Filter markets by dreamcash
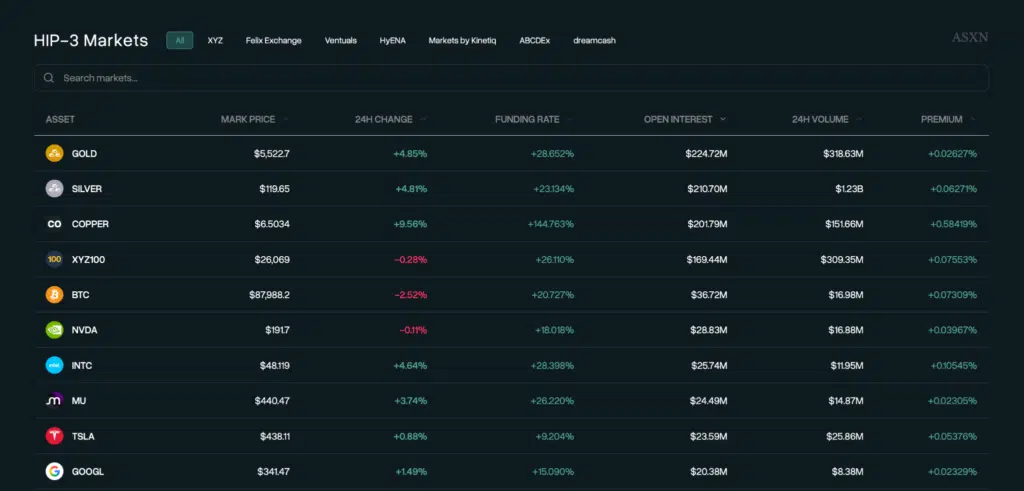The image size is (1024, 491). pyautogui.click(x=594, y=41)
